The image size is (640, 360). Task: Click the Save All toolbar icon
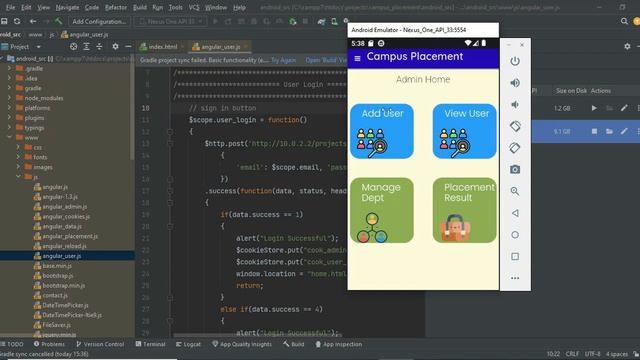(4, 21)
